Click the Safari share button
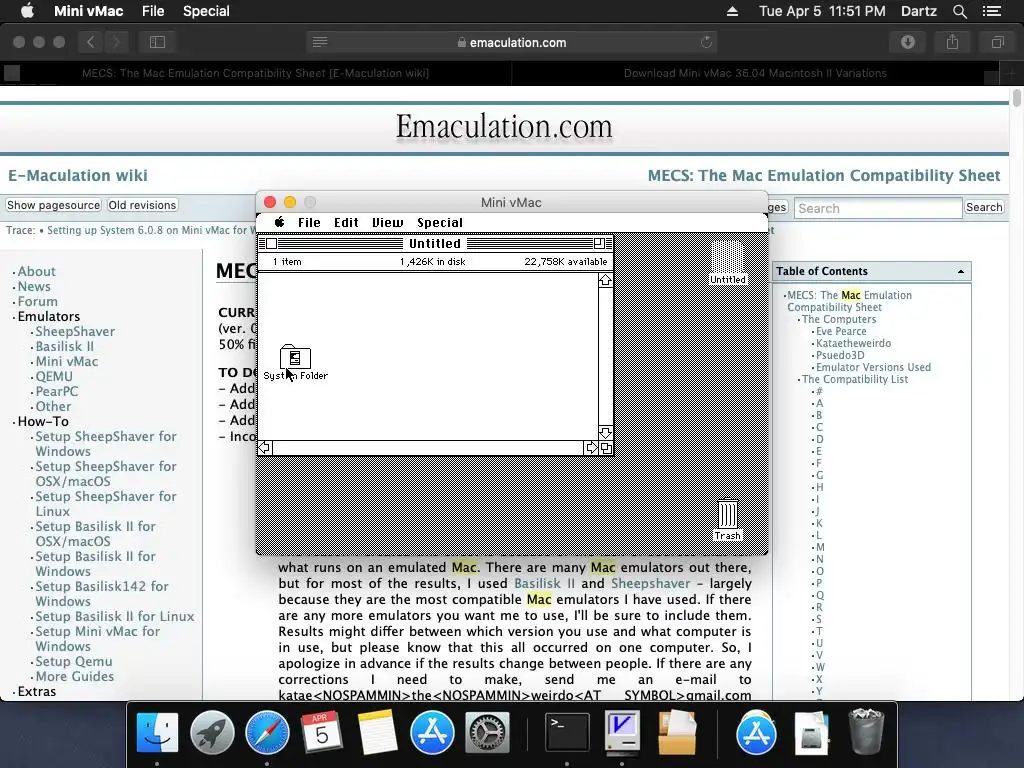The image size is (1024, 768). click(953, 42)
